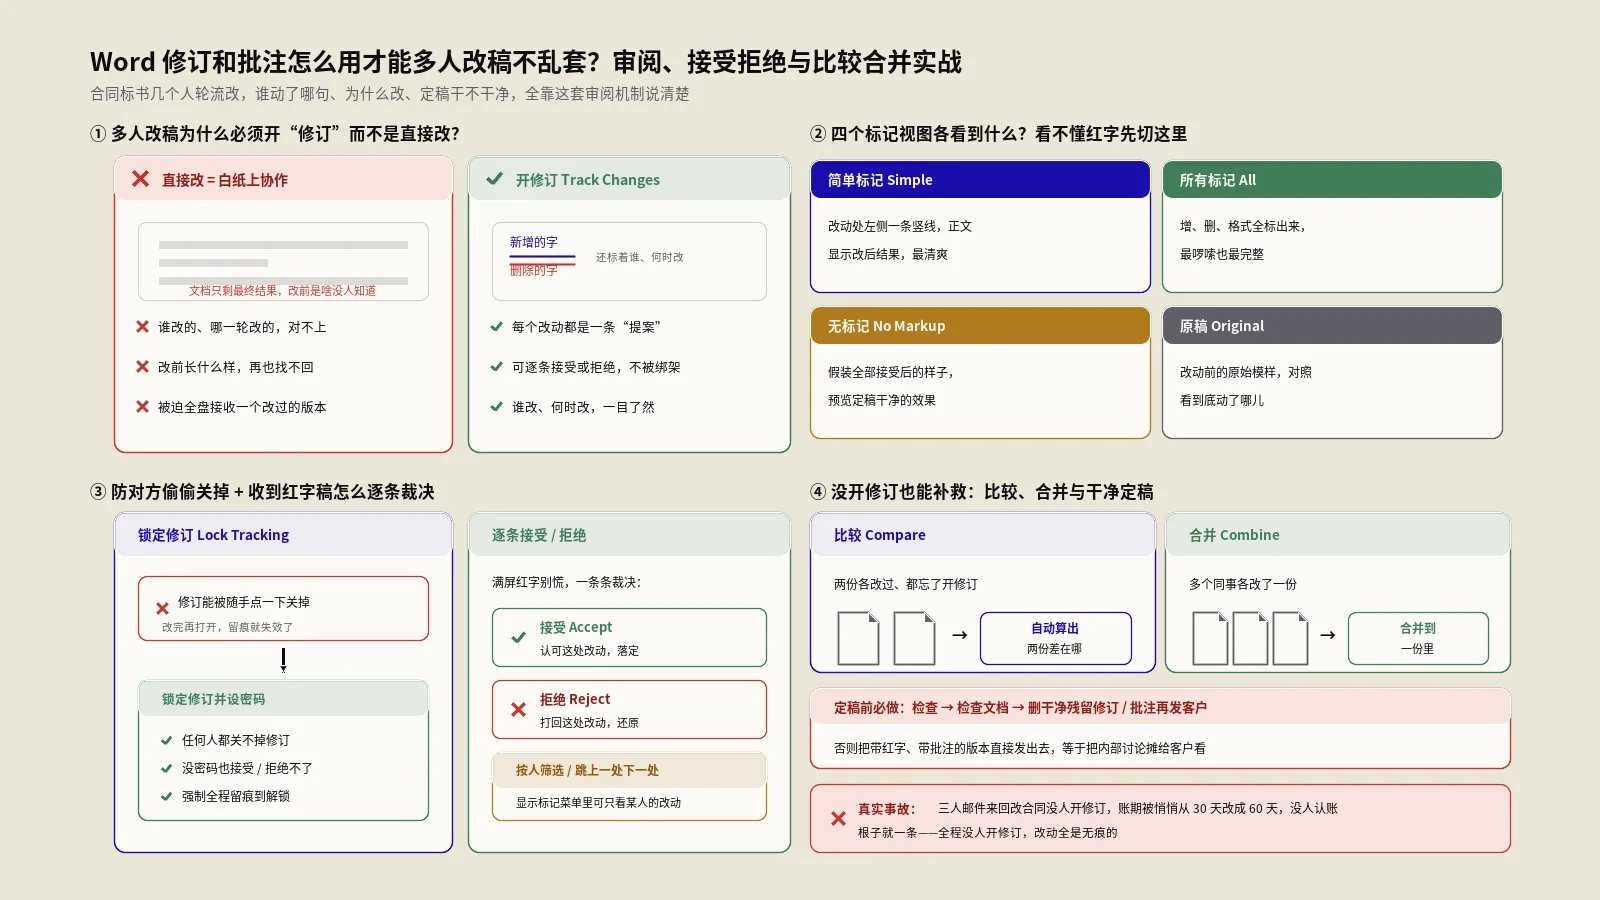This screenshot has height=900, width=1600.
Task: Click heading ④ 没开修订也能补救
Action: point(982,492)
